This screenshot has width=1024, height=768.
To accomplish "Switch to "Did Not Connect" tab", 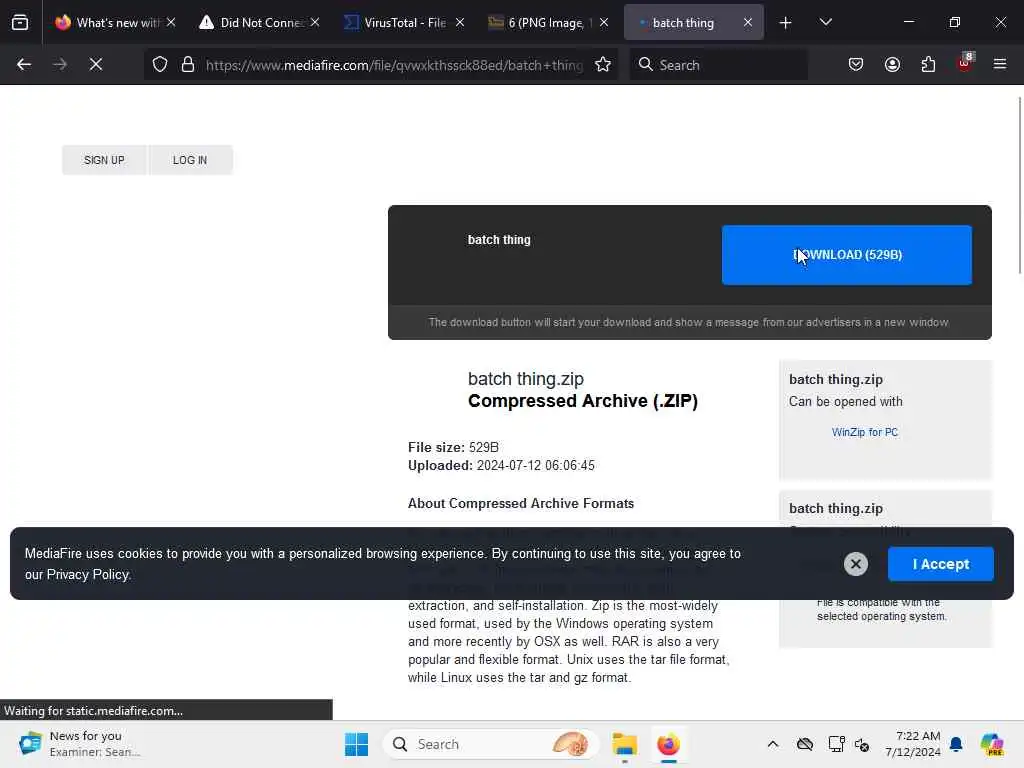I will (x=259, y=23).
